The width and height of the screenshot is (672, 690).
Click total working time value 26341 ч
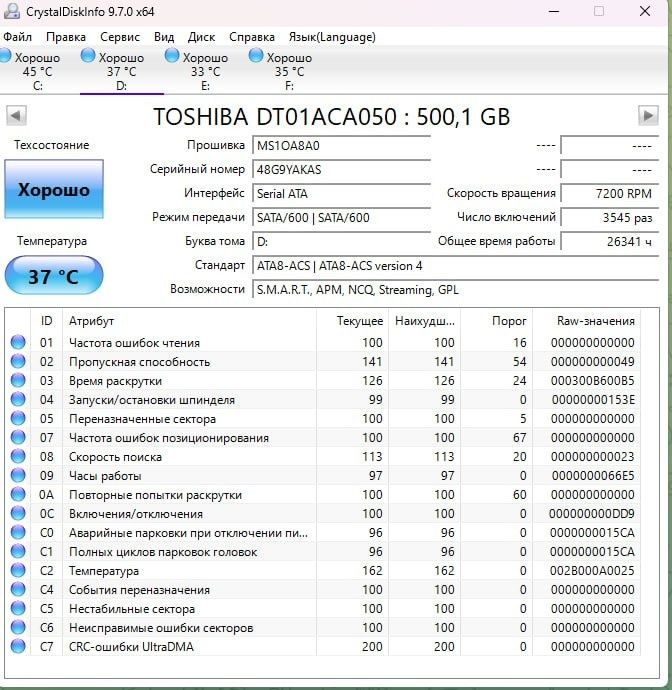pos(610,242)
